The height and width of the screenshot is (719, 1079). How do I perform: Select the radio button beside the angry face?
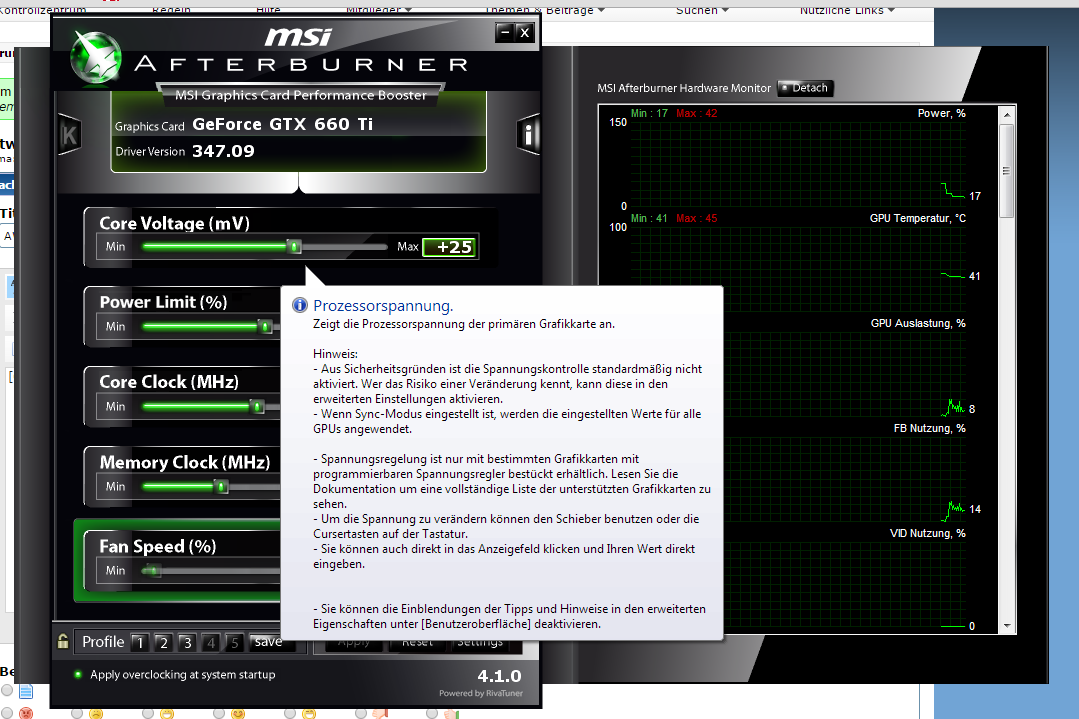point(8,713)
